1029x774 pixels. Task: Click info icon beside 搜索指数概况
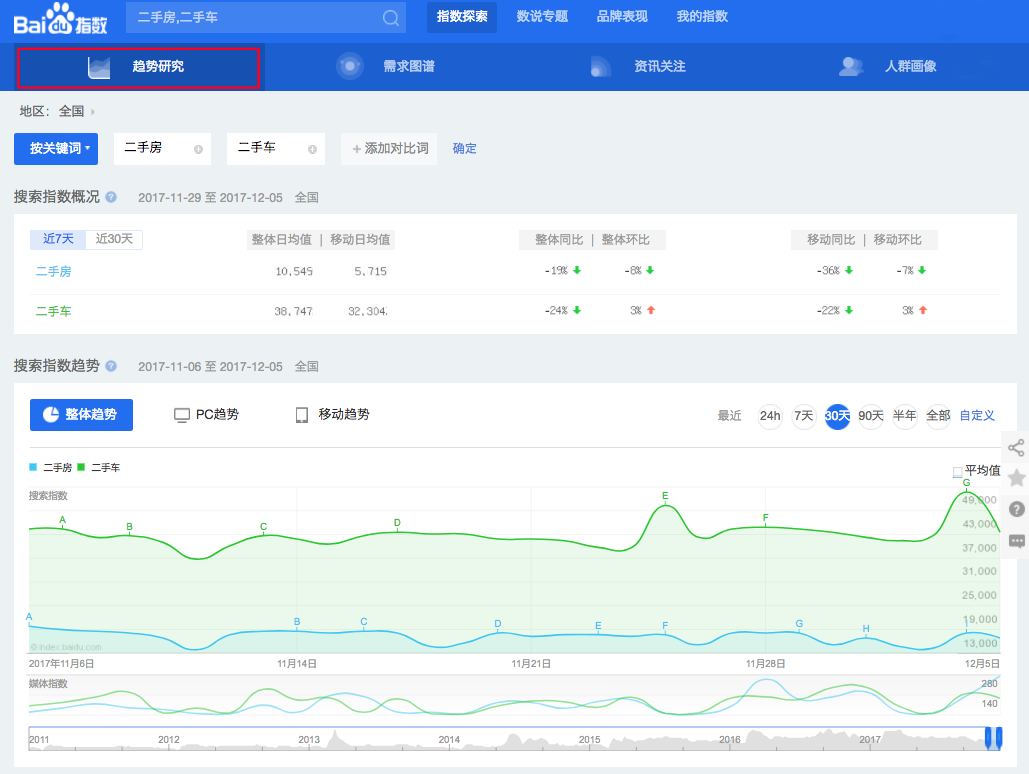pos(111,198)
